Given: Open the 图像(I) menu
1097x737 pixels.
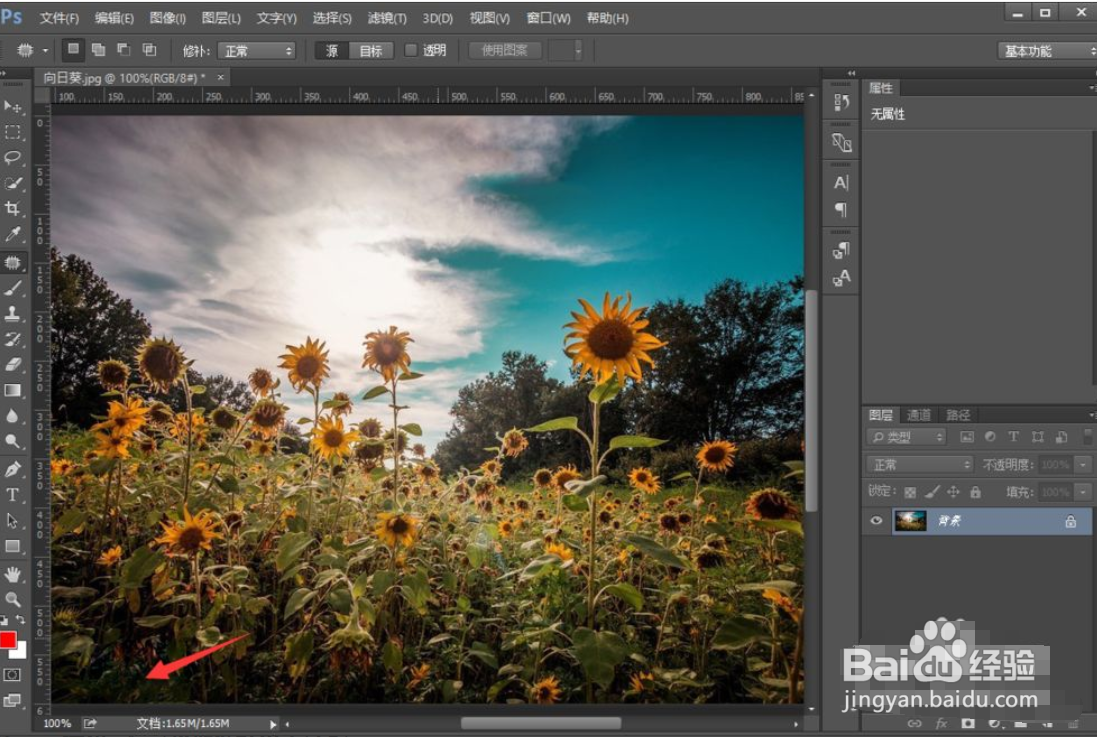Looking at the screenshot, I should 168,18.
